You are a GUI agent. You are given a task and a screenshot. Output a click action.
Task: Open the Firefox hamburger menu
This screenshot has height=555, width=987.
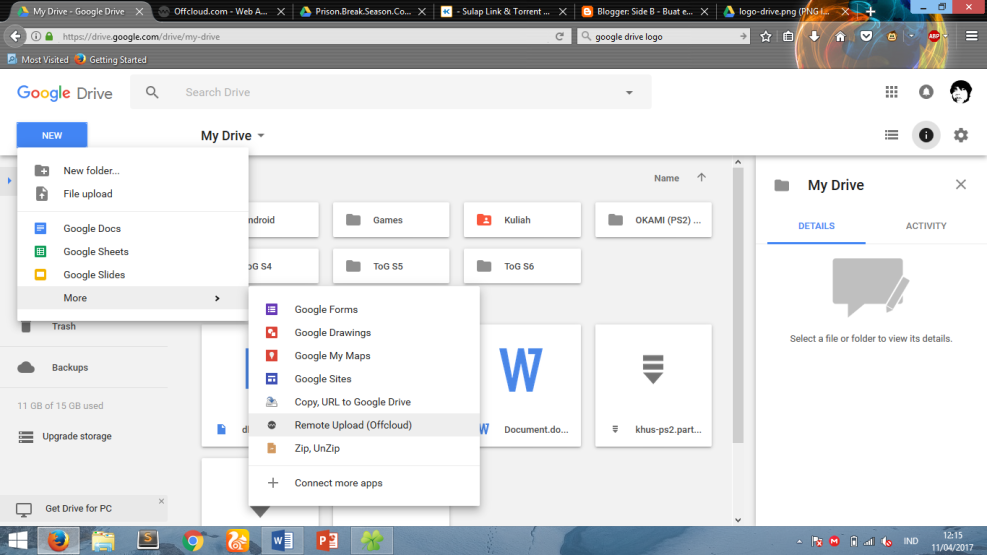[x=971, y=36]
